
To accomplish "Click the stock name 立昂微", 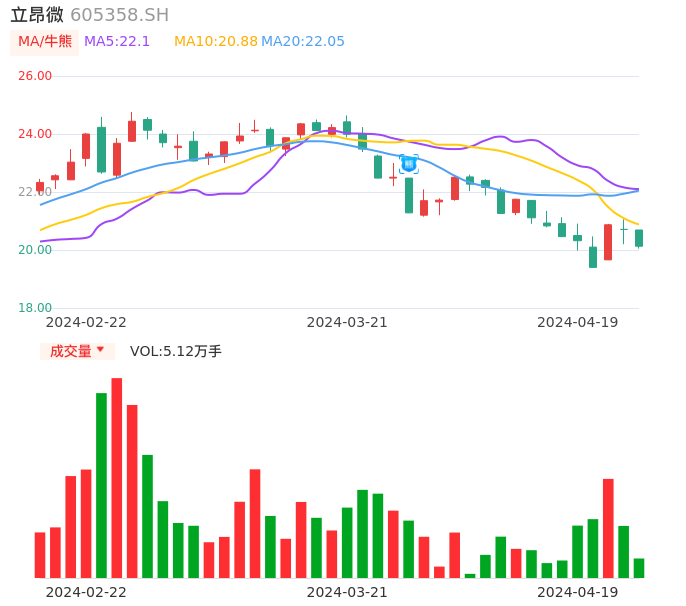I will 37,15.
